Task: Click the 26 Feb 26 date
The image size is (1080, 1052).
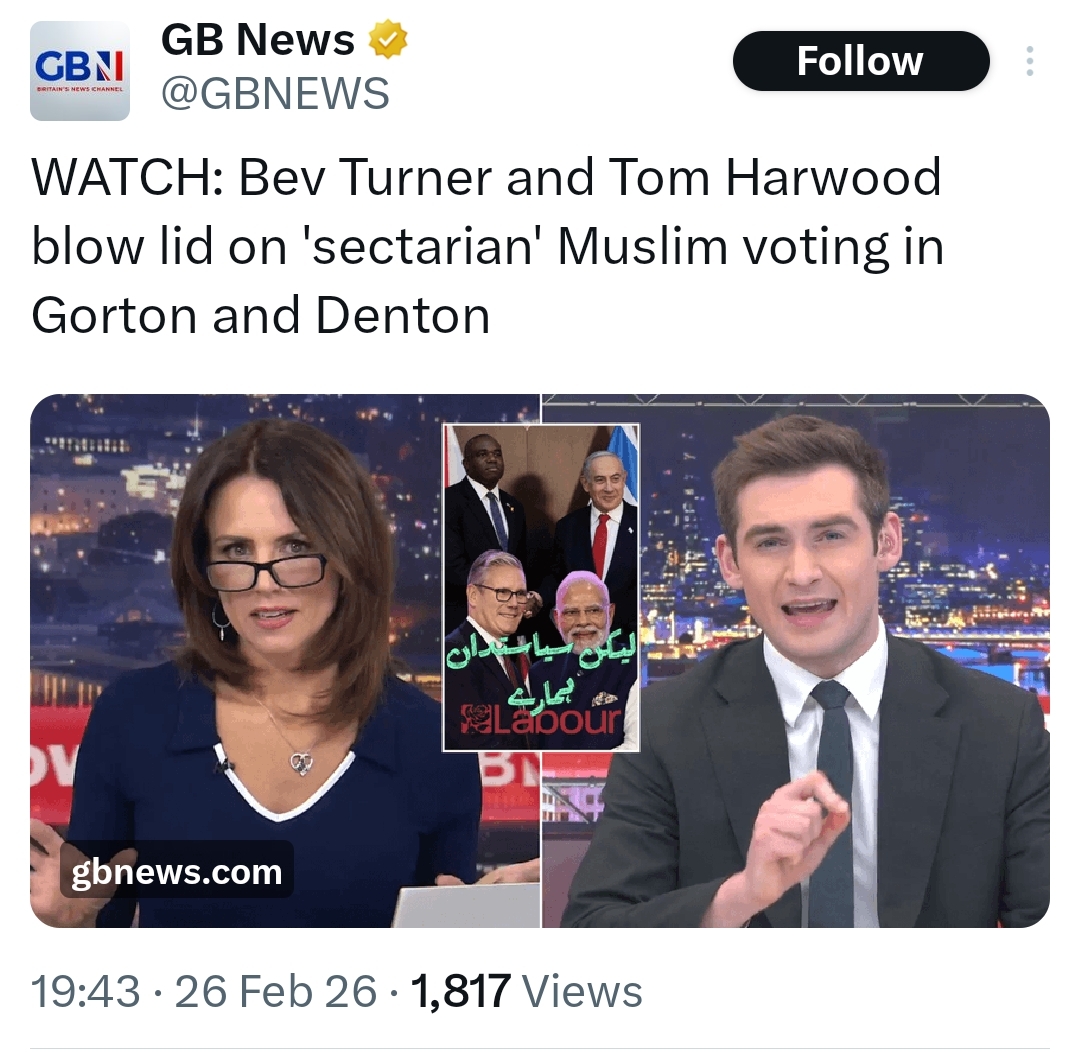Action: [x=276, y=991]
